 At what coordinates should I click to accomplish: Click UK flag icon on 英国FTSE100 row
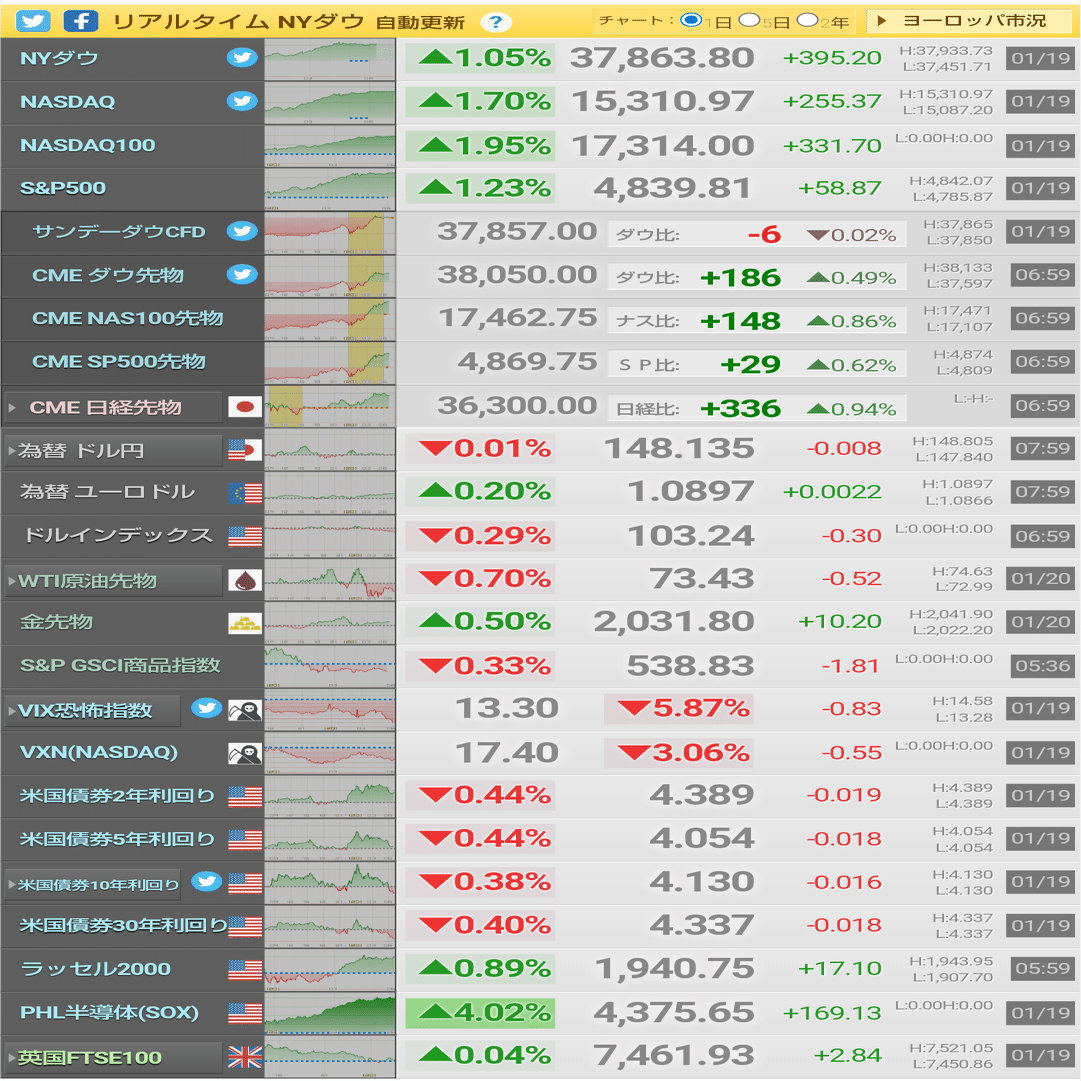(245, 1057)
